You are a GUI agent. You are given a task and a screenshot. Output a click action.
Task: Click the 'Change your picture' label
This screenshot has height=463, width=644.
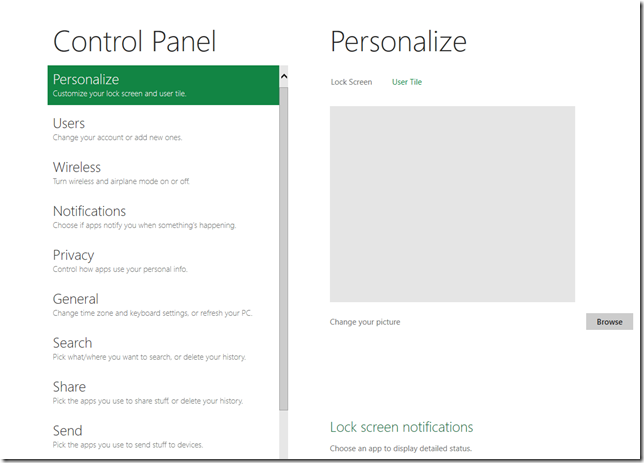point(365,322)
